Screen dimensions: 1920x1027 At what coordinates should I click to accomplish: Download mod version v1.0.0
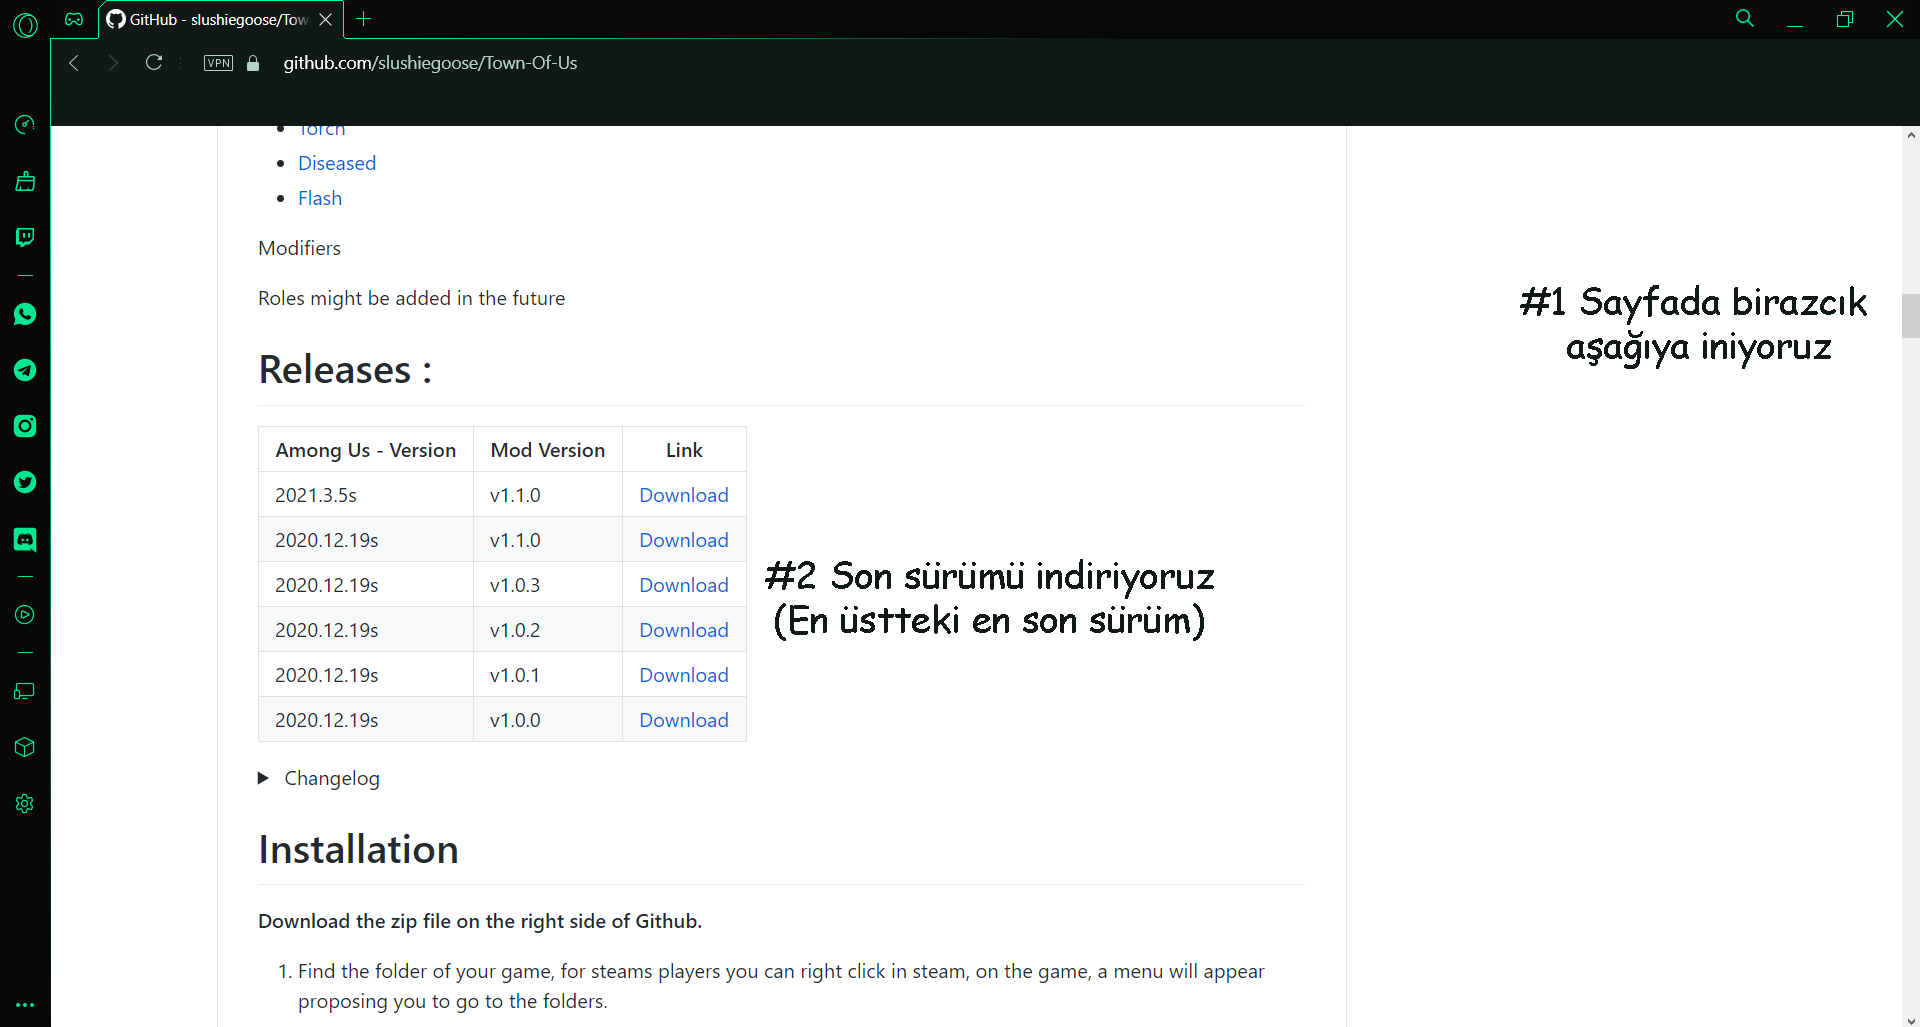(x=684, y=720)
